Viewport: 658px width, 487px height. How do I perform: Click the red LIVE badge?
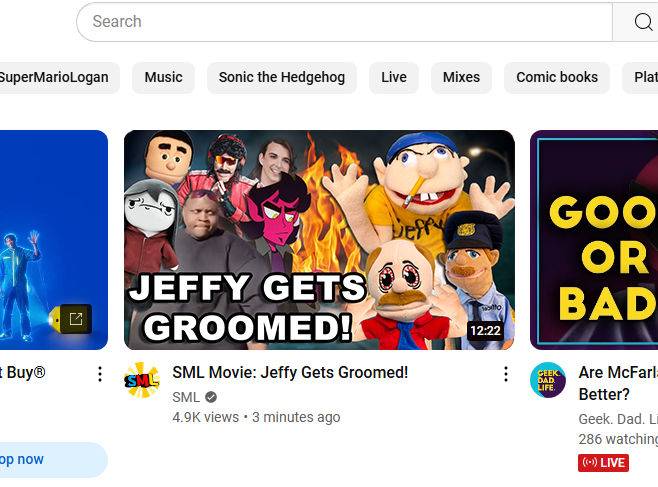pos(603,463)
